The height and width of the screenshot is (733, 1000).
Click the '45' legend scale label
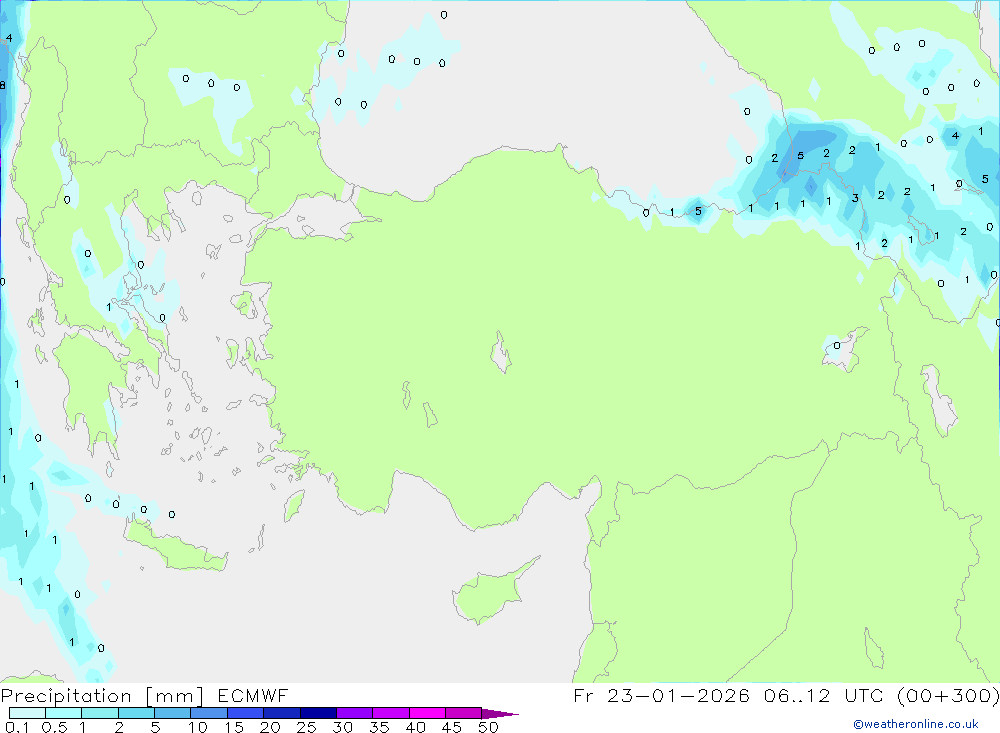(x=452, y=727)
